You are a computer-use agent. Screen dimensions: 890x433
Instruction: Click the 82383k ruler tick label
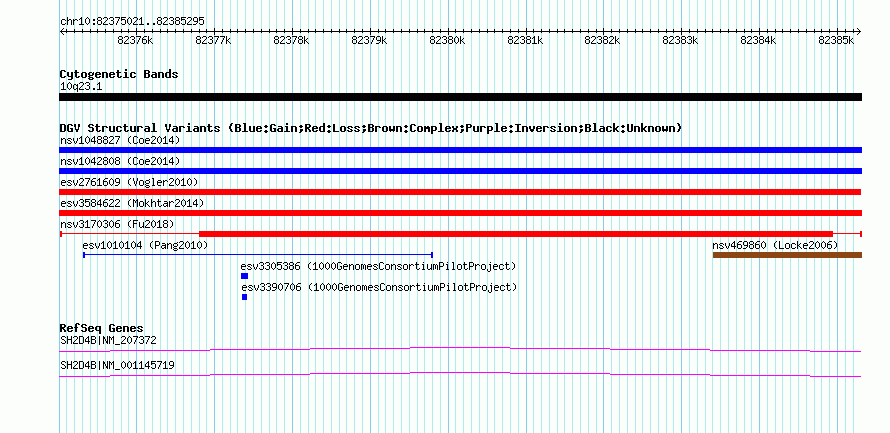tap(681, 40)
